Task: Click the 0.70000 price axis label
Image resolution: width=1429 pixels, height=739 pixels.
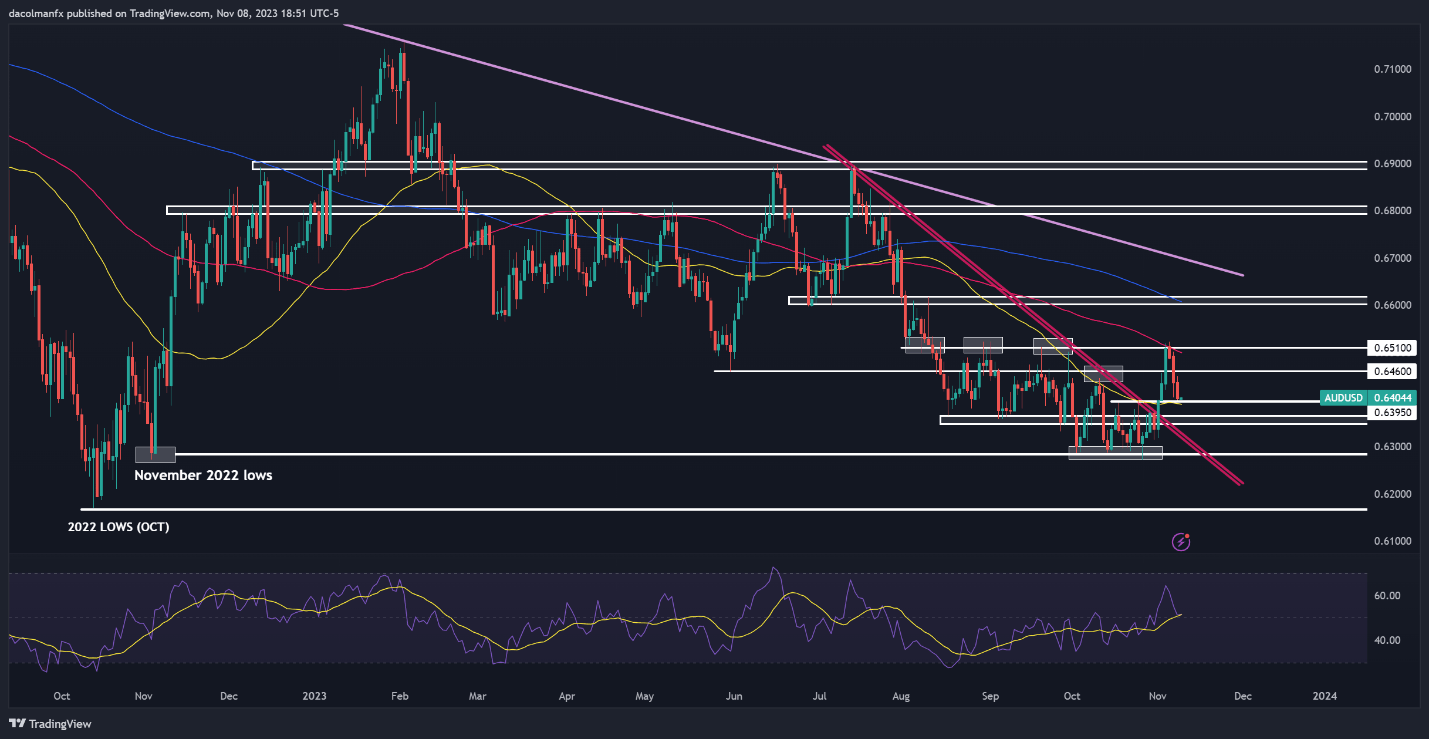Action: [x=1392, y=117]
